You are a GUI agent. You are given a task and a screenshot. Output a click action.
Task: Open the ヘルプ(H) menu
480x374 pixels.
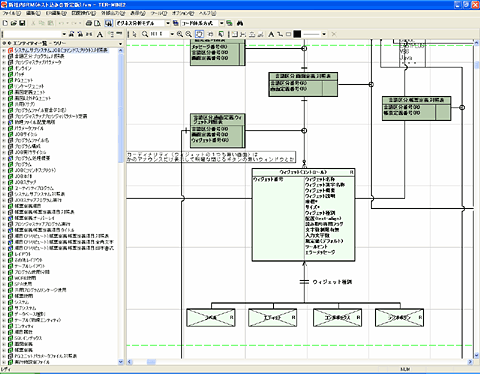click(207, 13)
